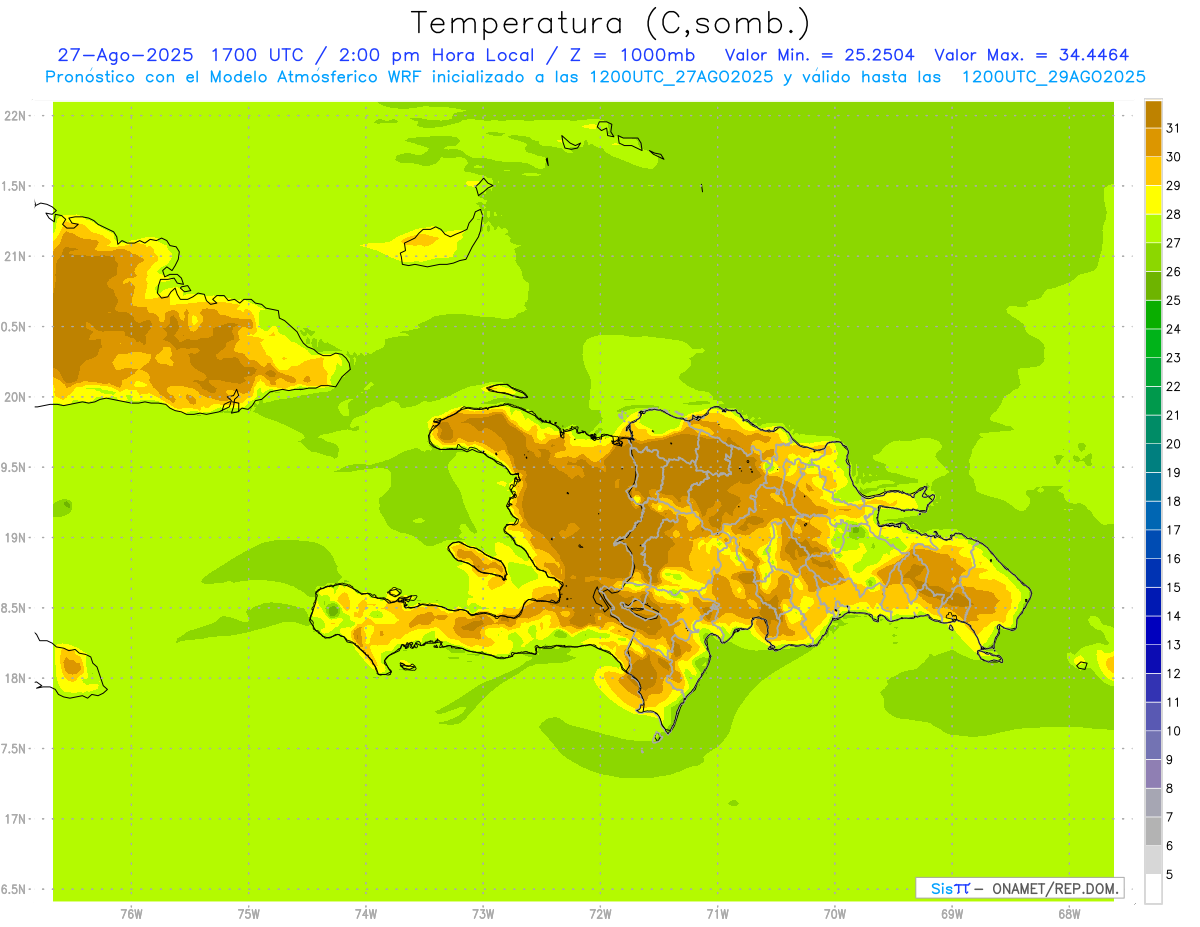
Task: Select the legend value '5'
Action: 1170,875
